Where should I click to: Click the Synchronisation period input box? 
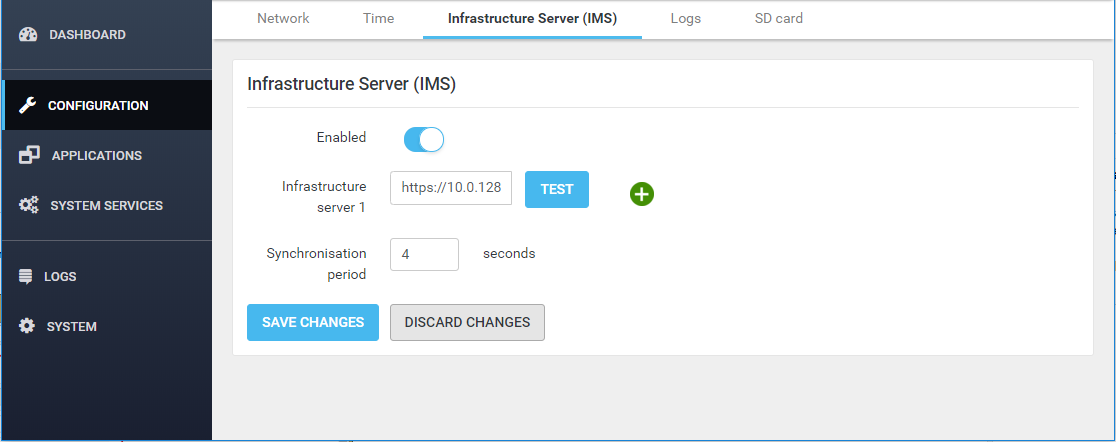pos(424,255)
